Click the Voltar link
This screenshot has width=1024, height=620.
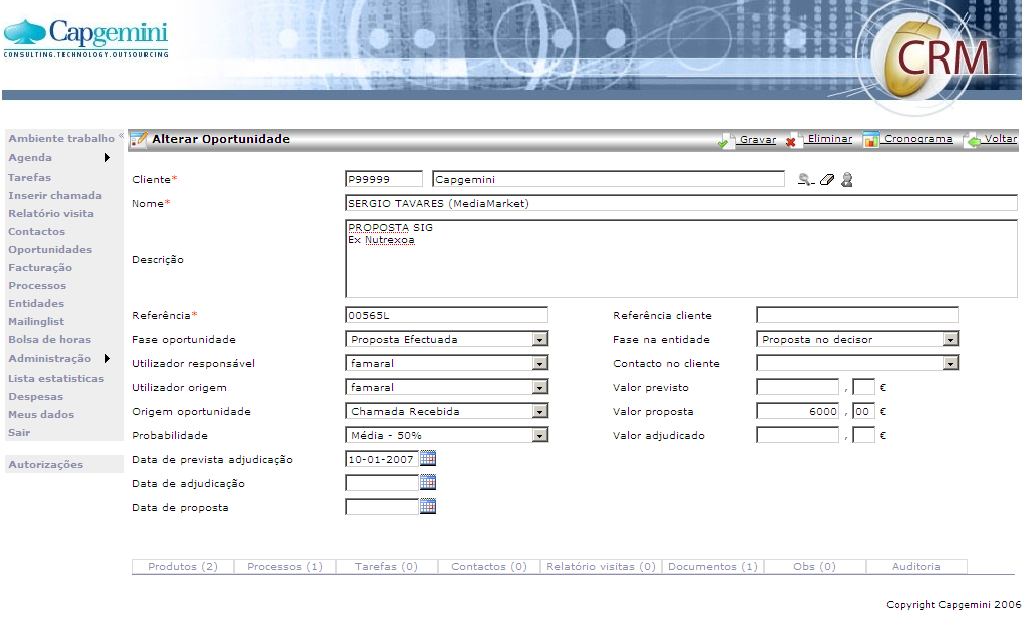(x=1000, y=139)
